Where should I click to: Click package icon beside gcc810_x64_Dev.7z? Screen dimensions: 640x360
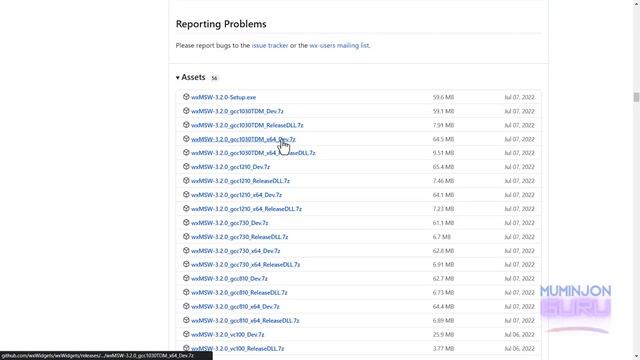[186, 306]
